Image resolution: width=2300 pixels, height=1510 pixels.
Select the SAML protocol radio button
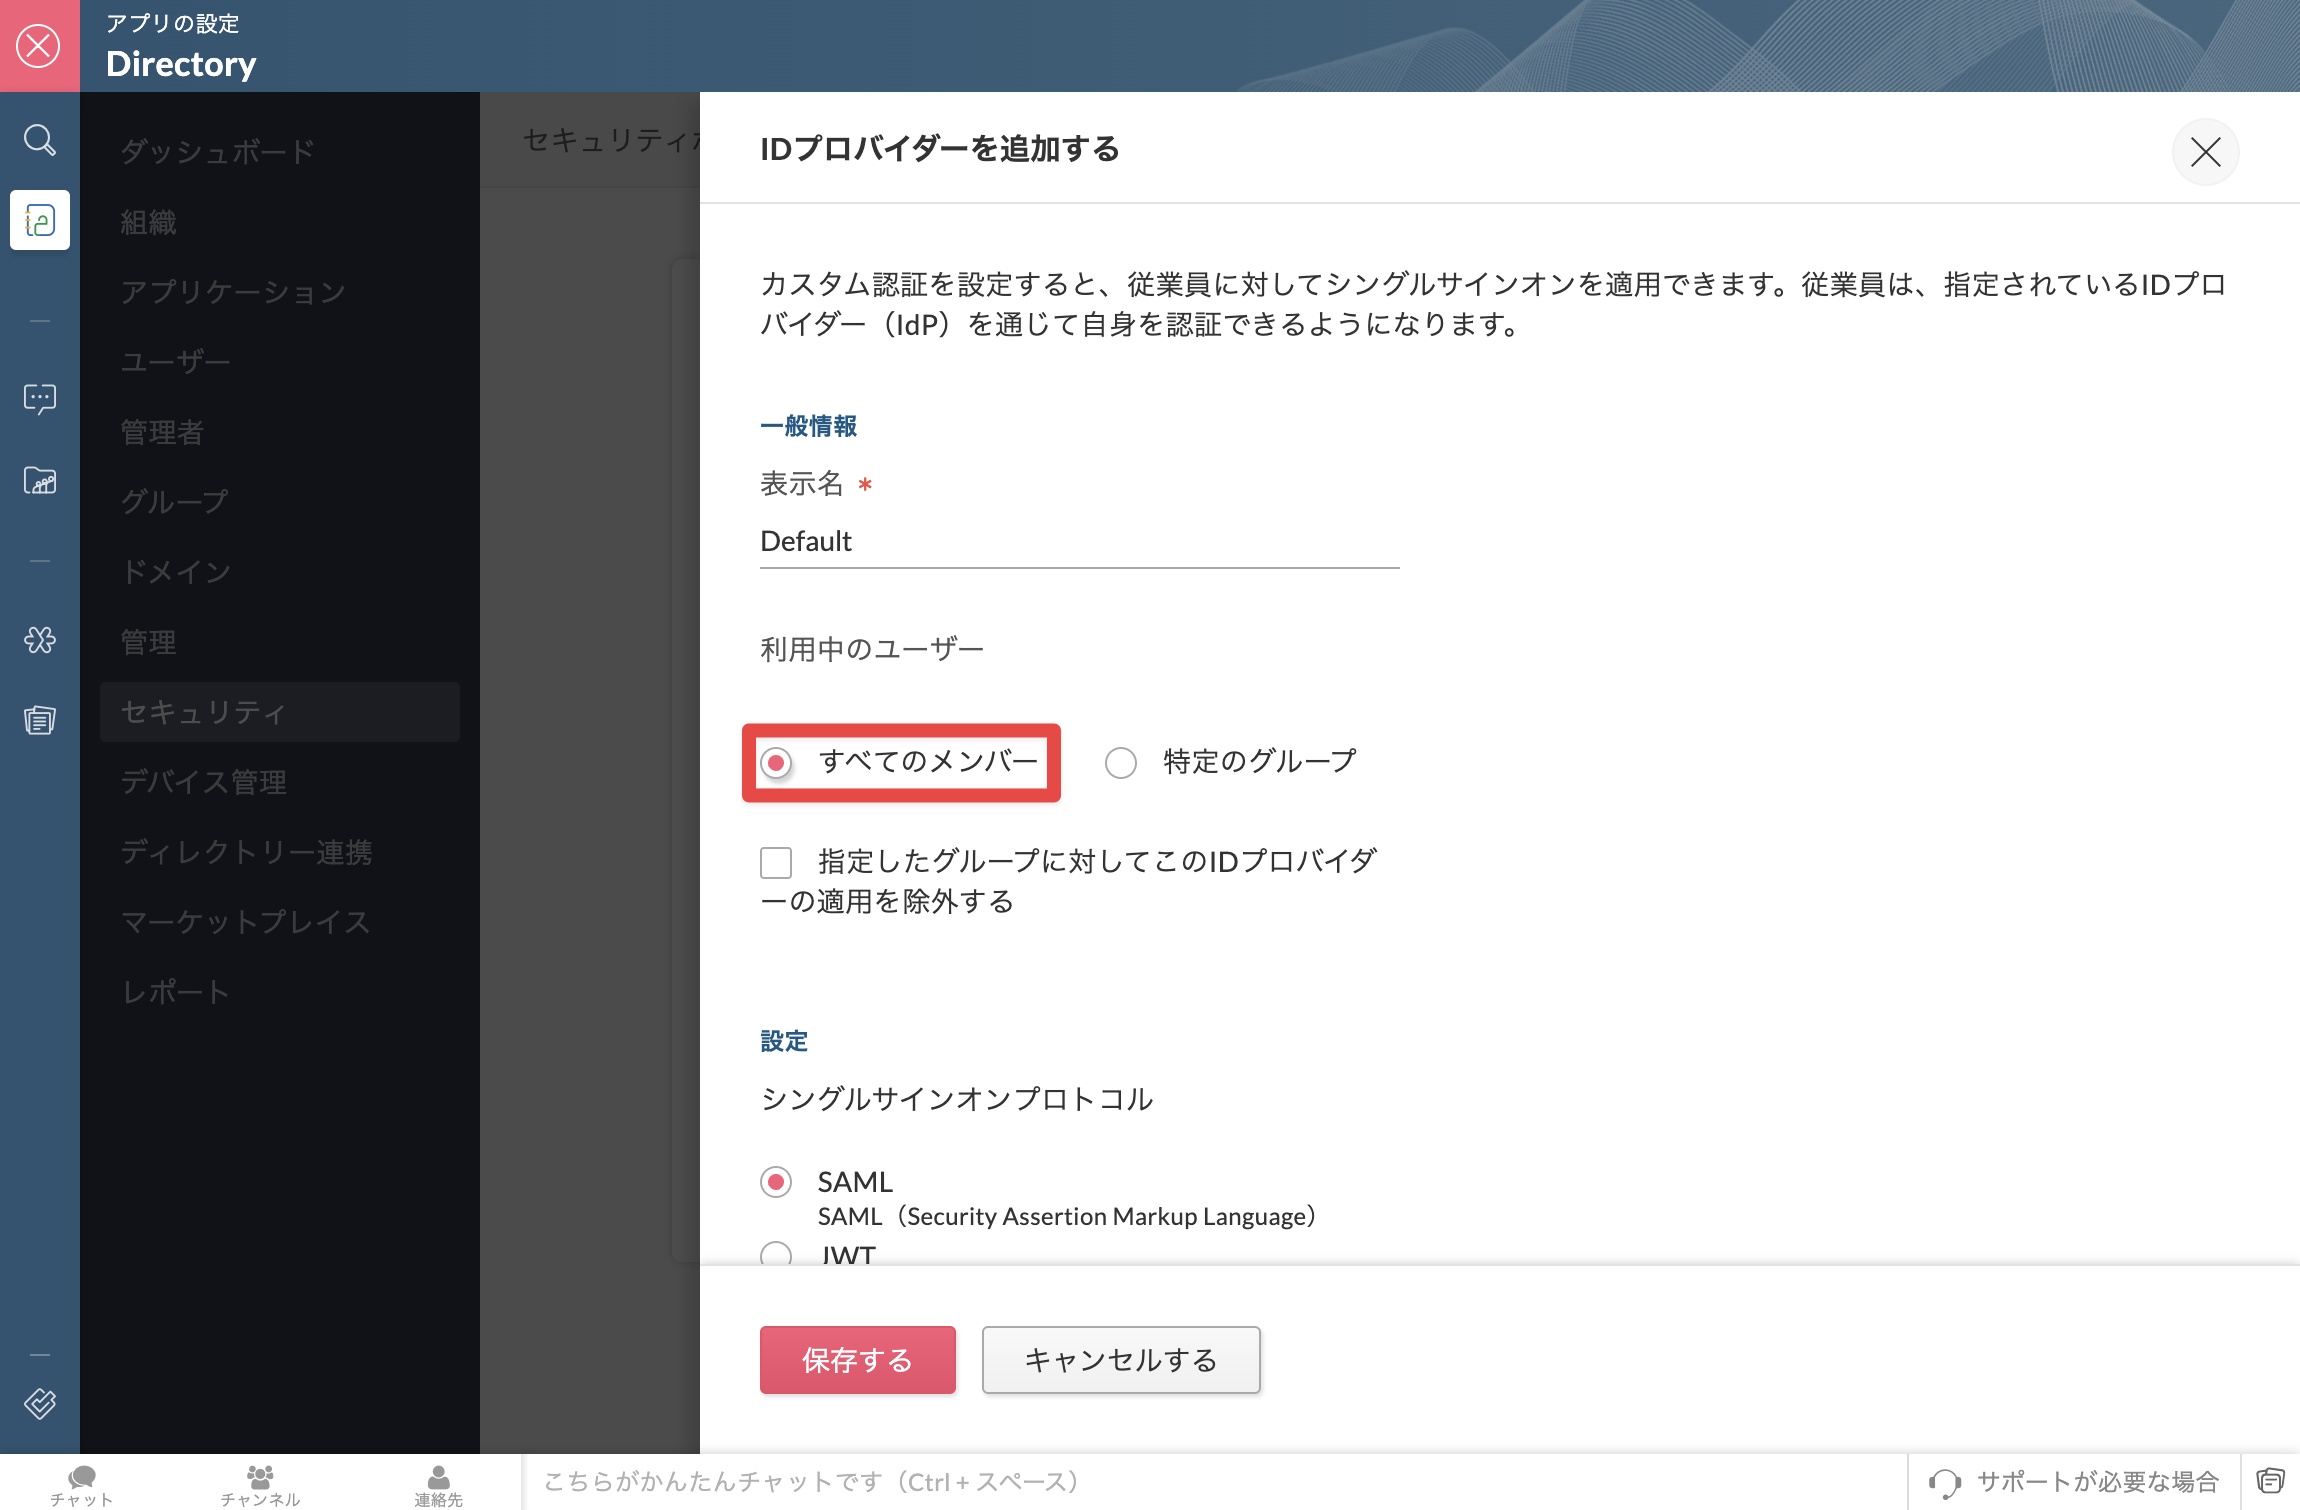(776, 1182)
